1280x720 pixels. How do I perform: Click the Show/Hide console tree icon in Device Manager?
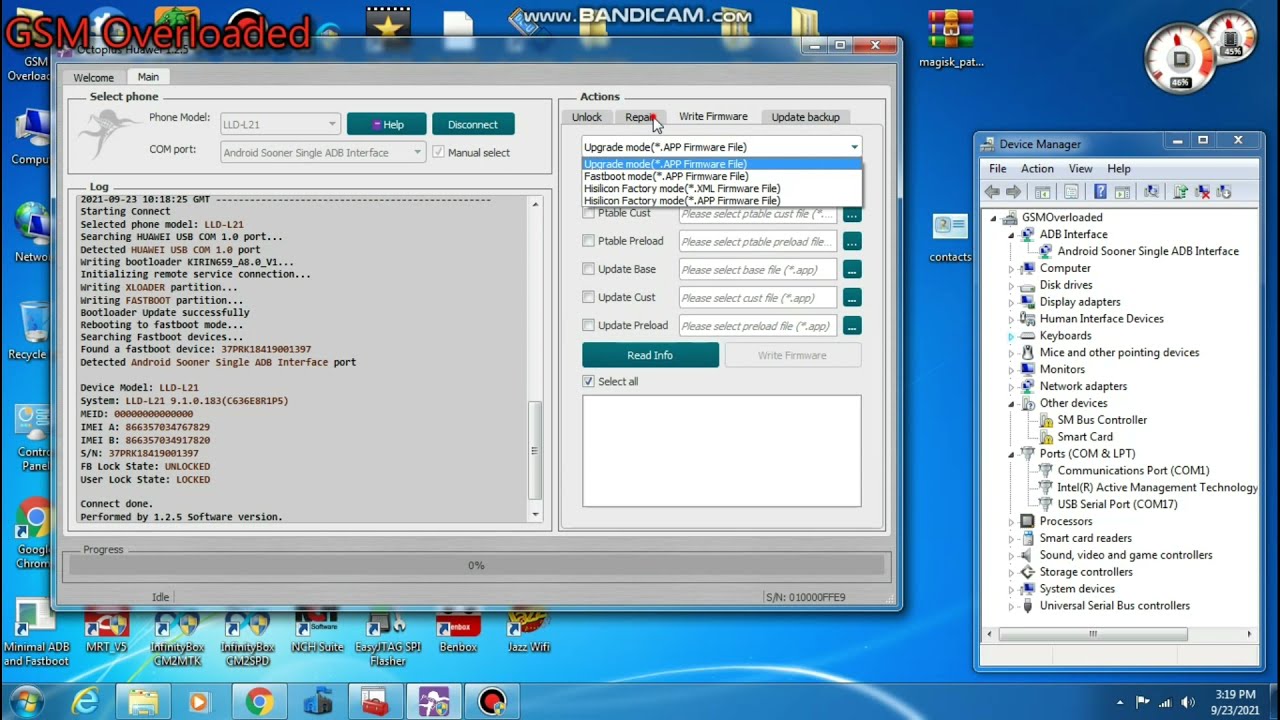1042,192
